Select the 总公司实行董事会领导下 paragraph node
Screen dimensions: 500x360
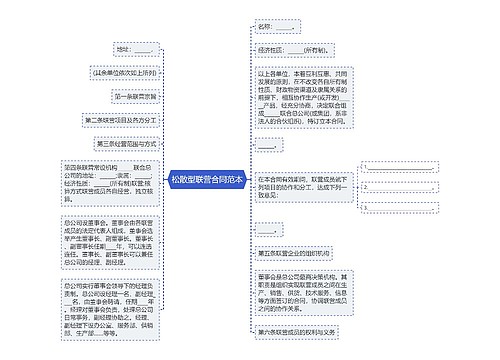(110, 310)
